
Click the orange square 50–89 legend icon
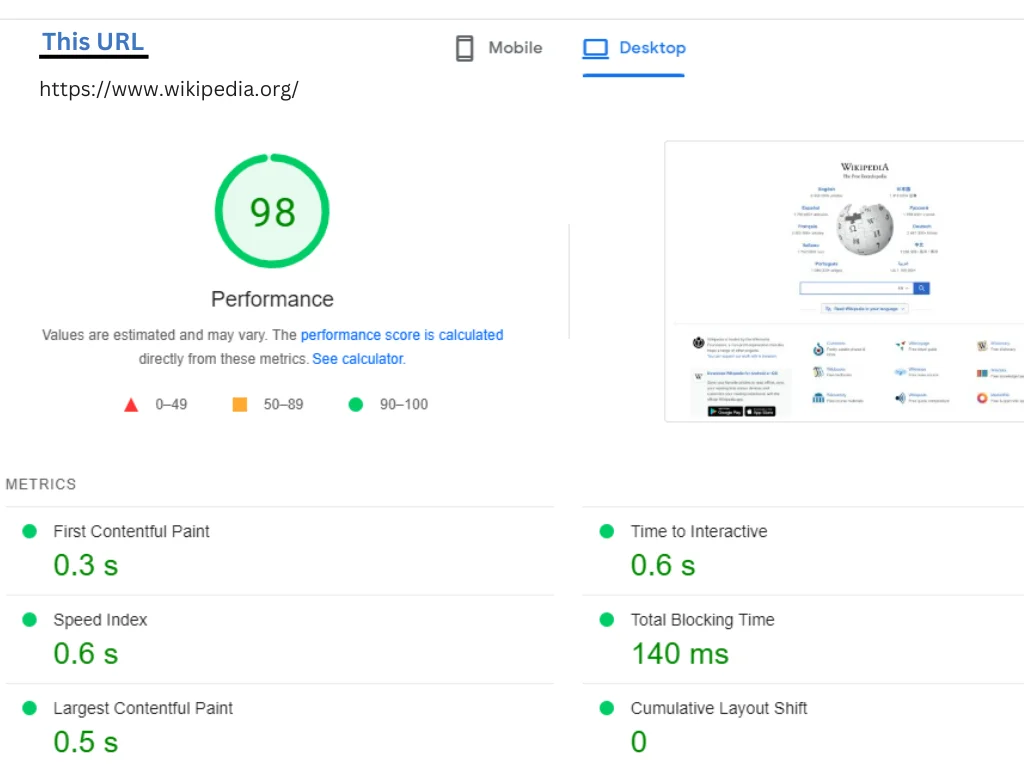240,404
